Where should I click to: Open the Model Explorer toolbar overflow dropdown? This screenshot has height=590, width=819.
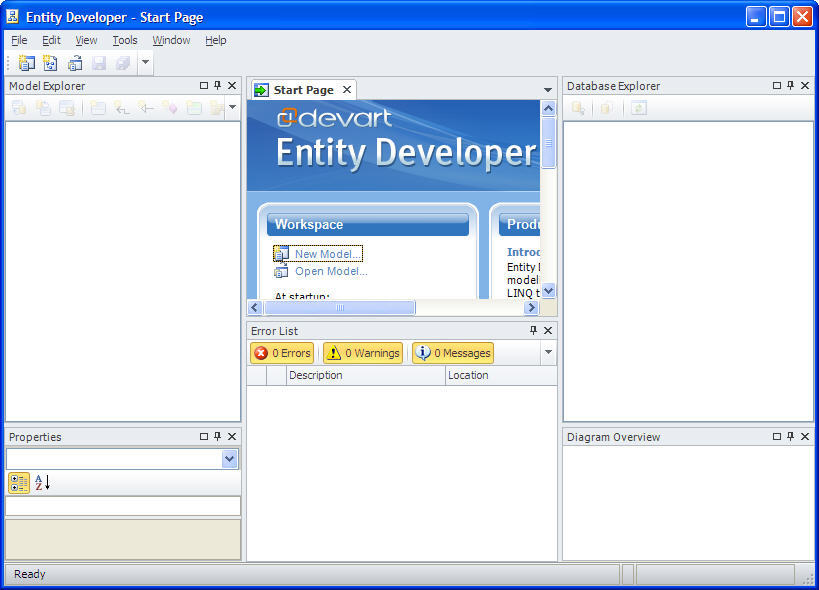(x=232, y=108)
